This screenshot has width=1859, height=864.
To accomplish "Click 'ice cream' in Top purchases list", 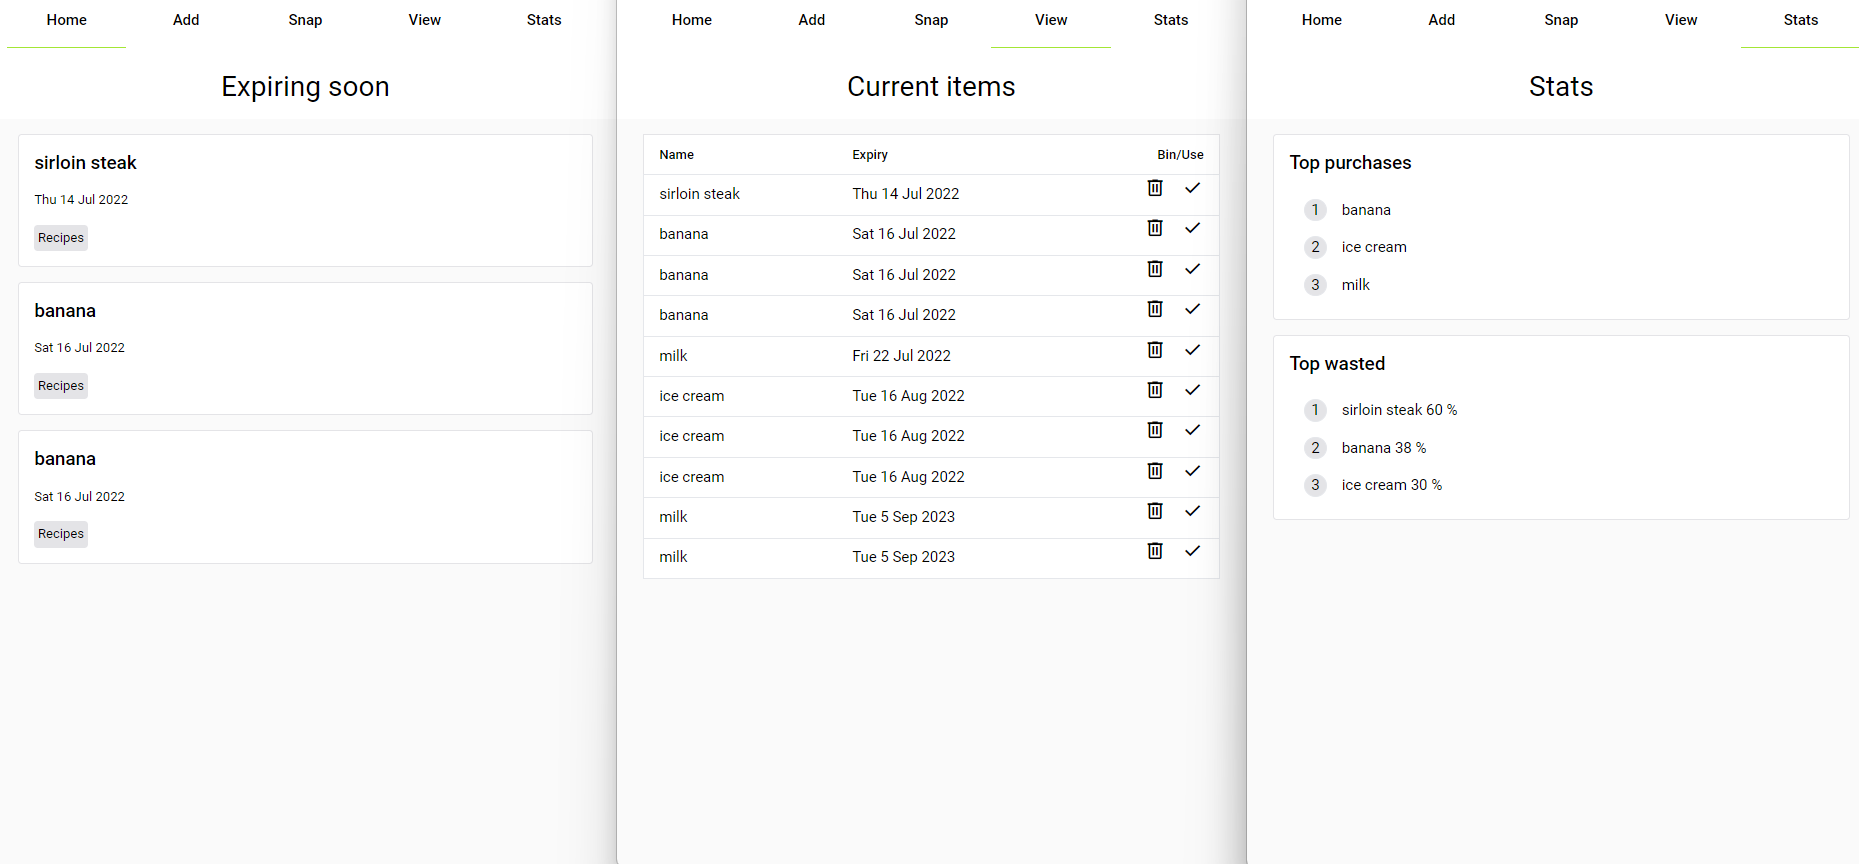I will [1374, 247].
